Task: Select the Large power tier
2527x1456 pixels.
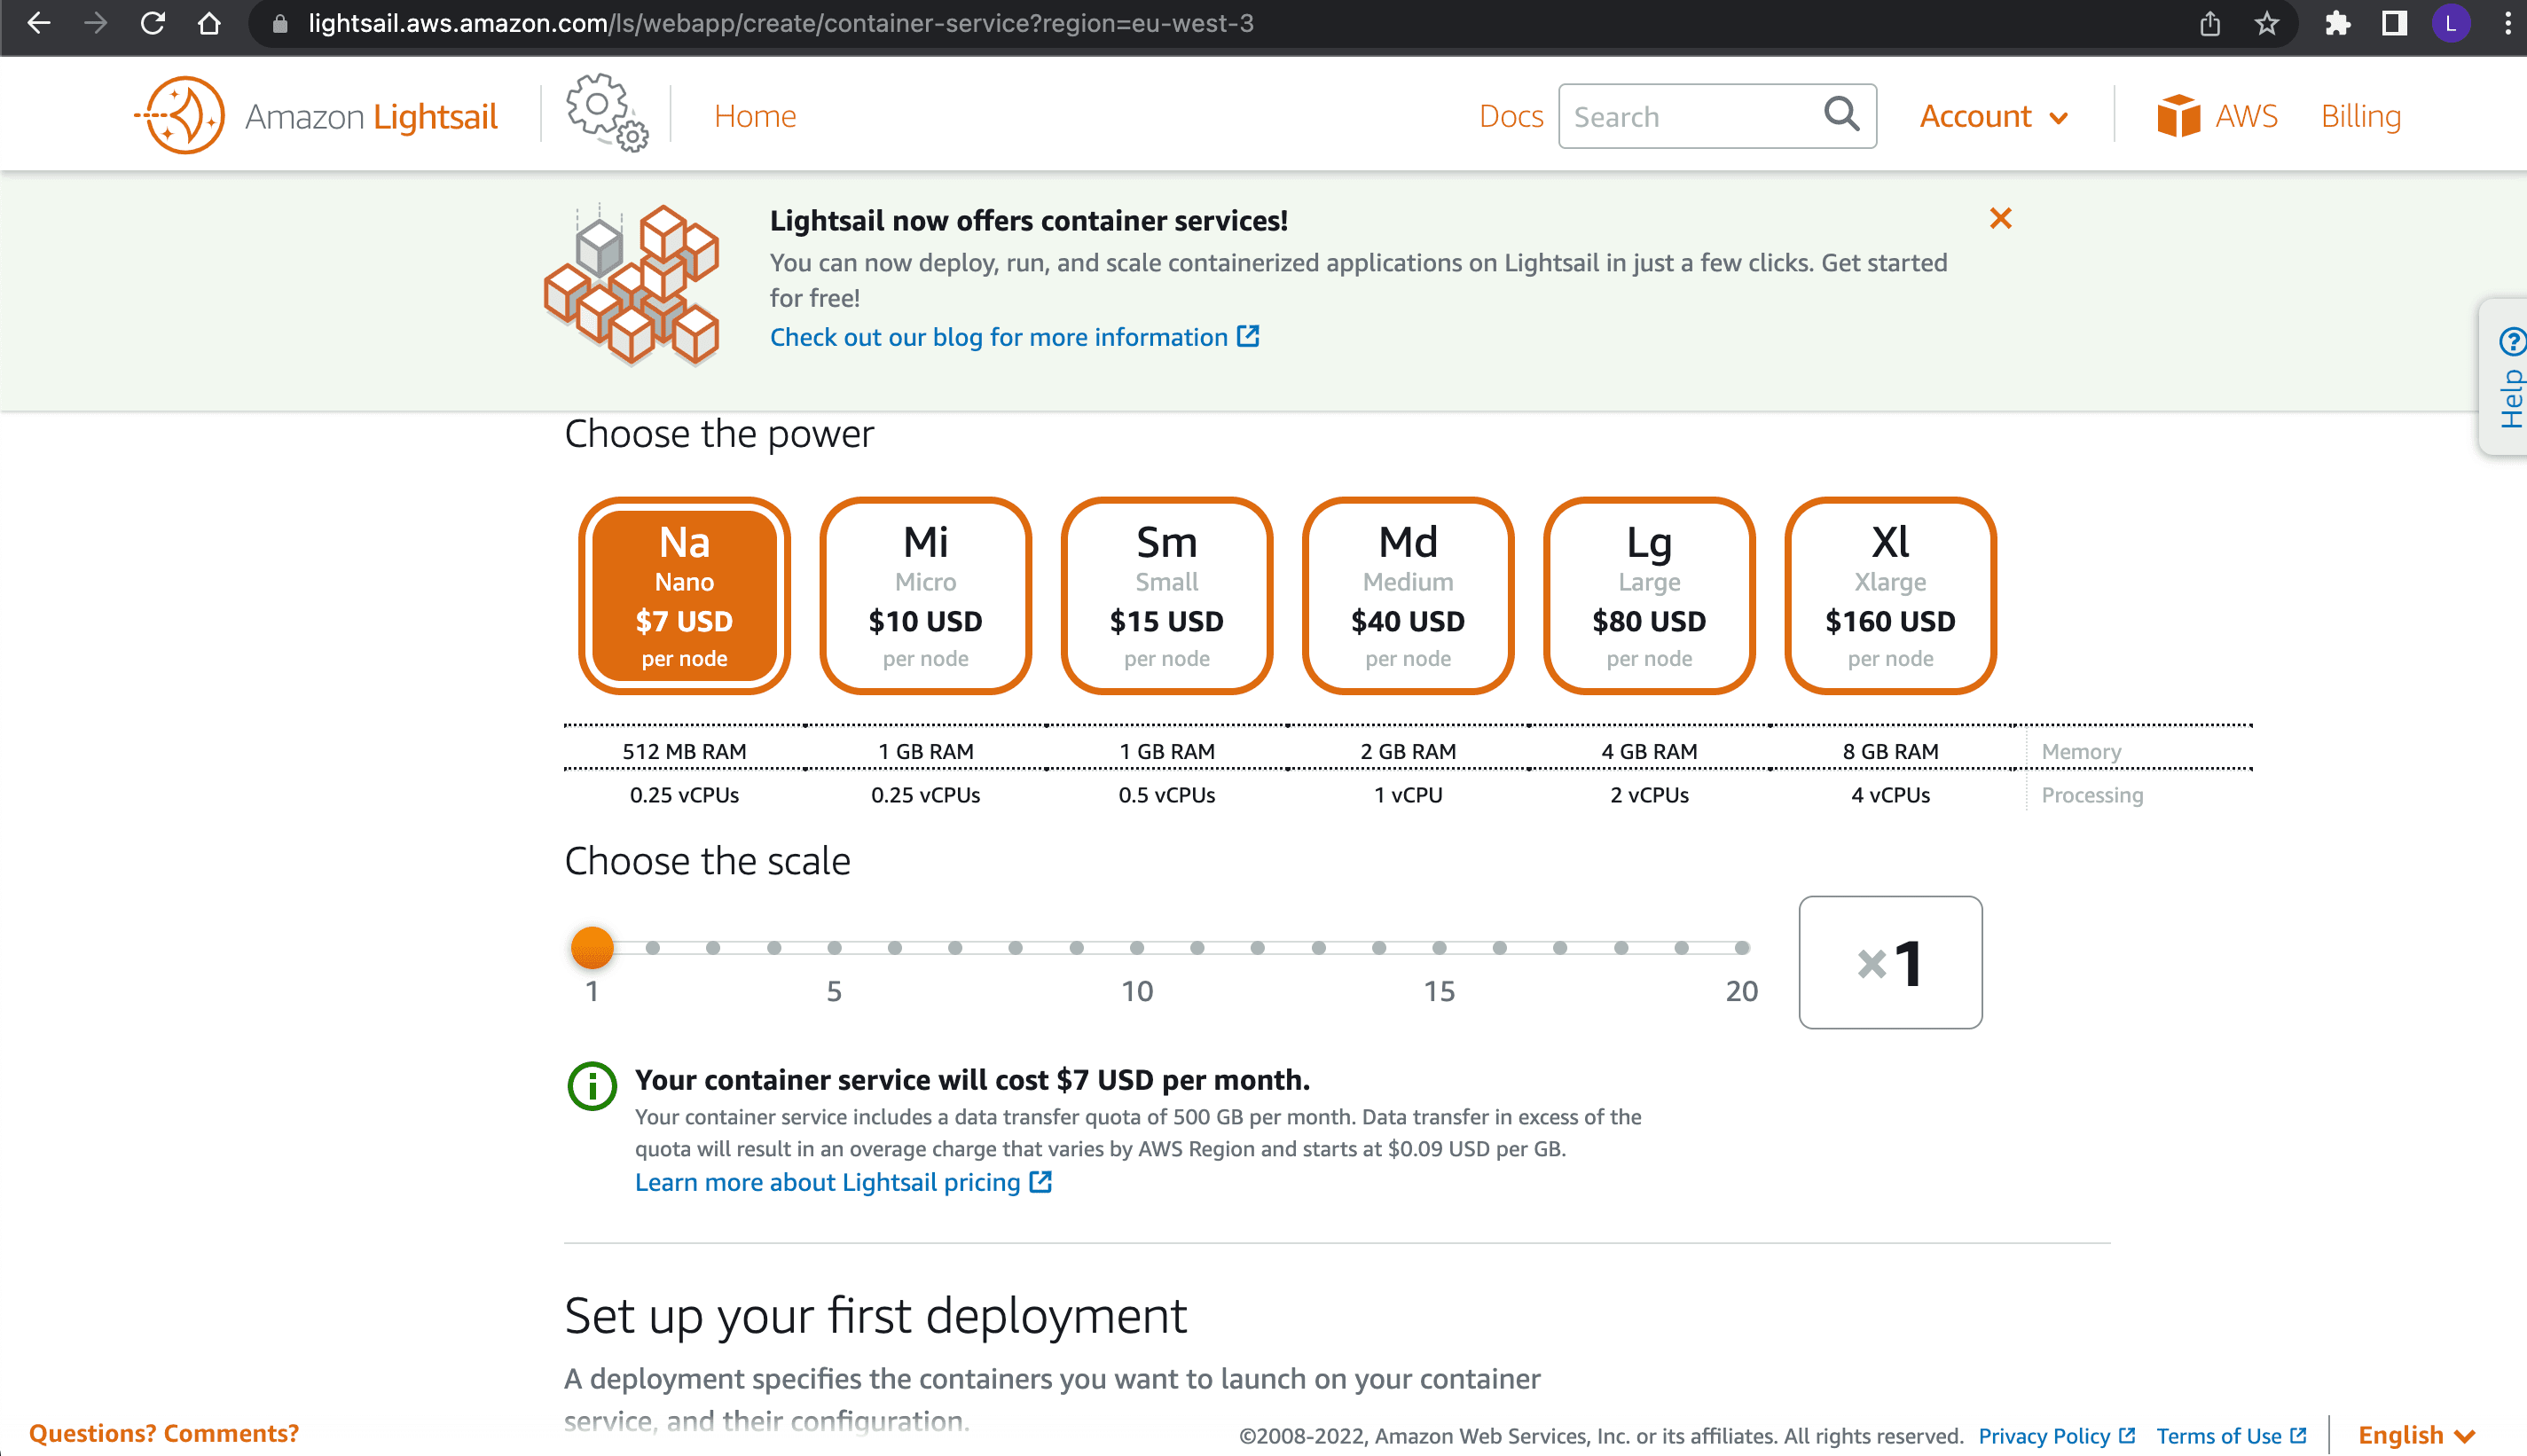Action: (1649, 590)
